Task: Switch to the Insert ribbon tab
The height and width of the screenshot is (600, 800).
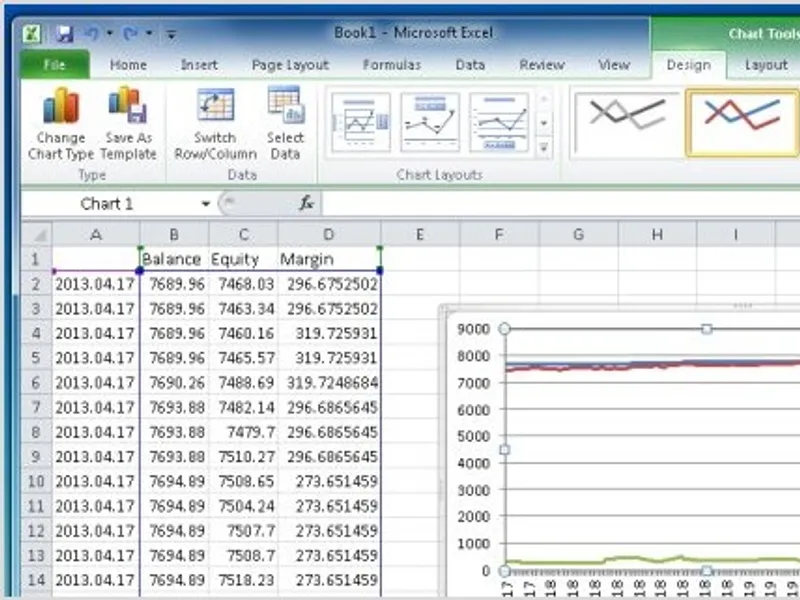Action: click(x=199, y=65)
